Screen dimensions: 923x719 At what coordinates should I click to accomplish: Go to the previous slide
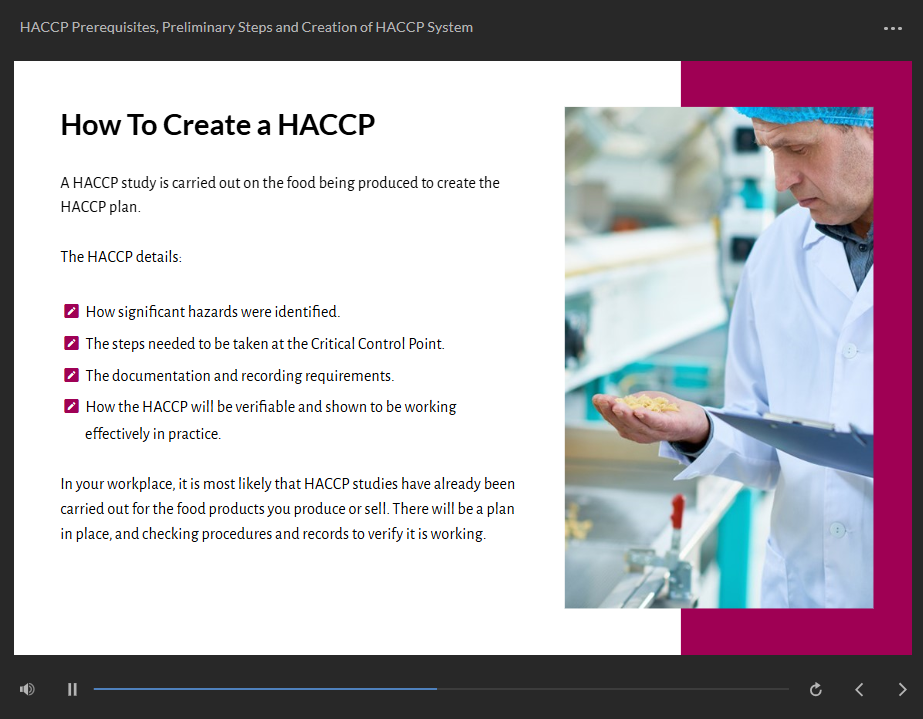click(x=859, y=689)
